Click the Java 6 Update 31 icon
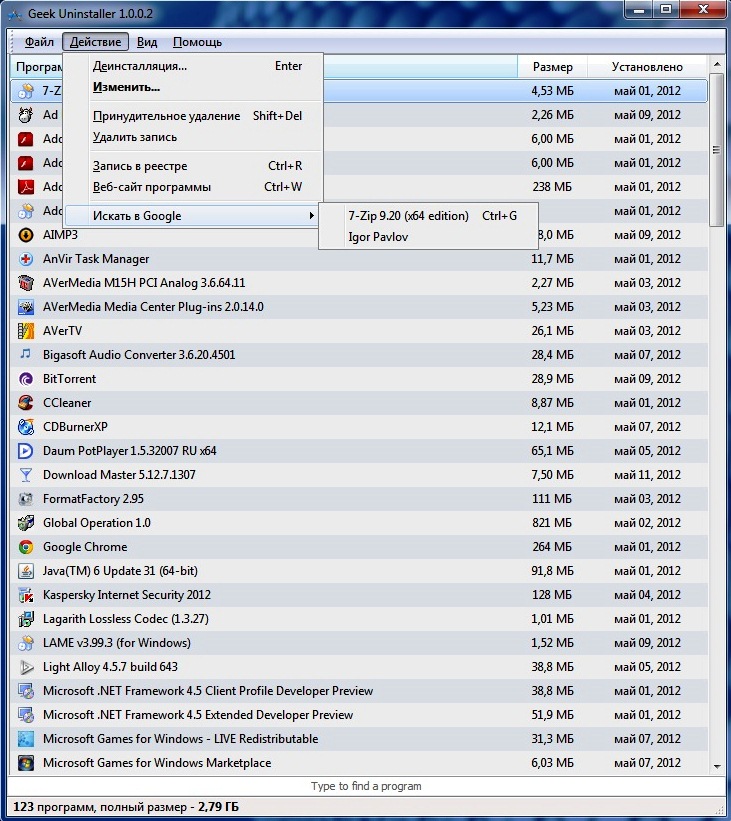This screenshot has height=821, width=731. 26,571
